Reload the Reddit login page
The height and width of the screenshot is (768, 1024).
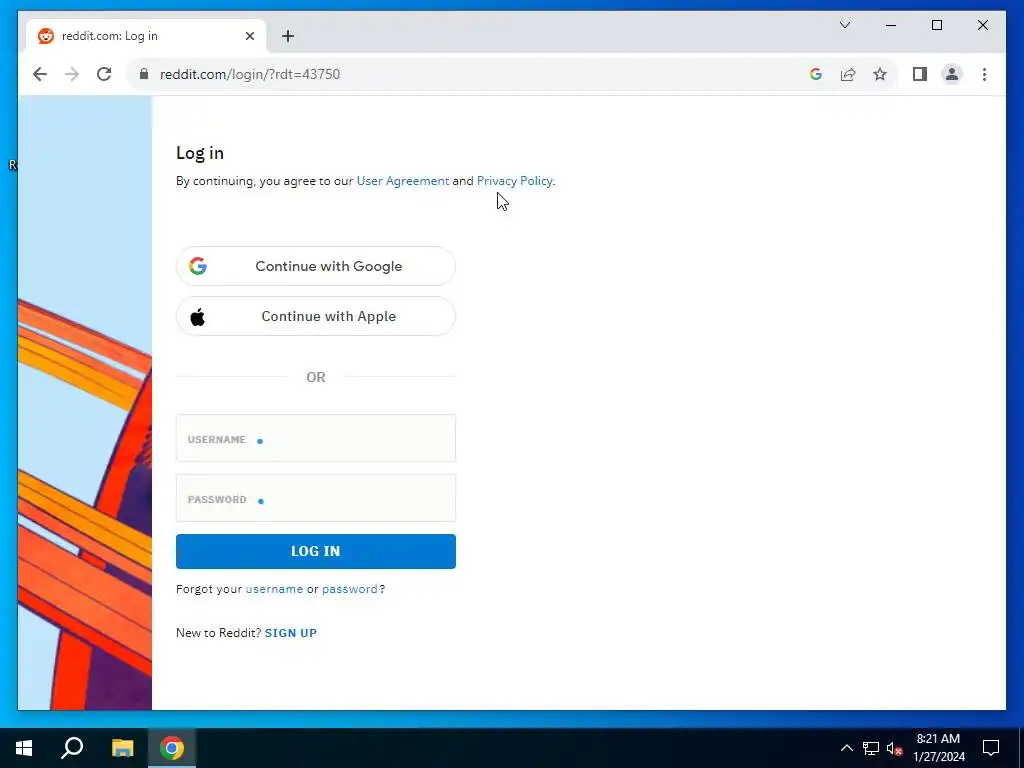pyautogui.click(x=104, y=74)
